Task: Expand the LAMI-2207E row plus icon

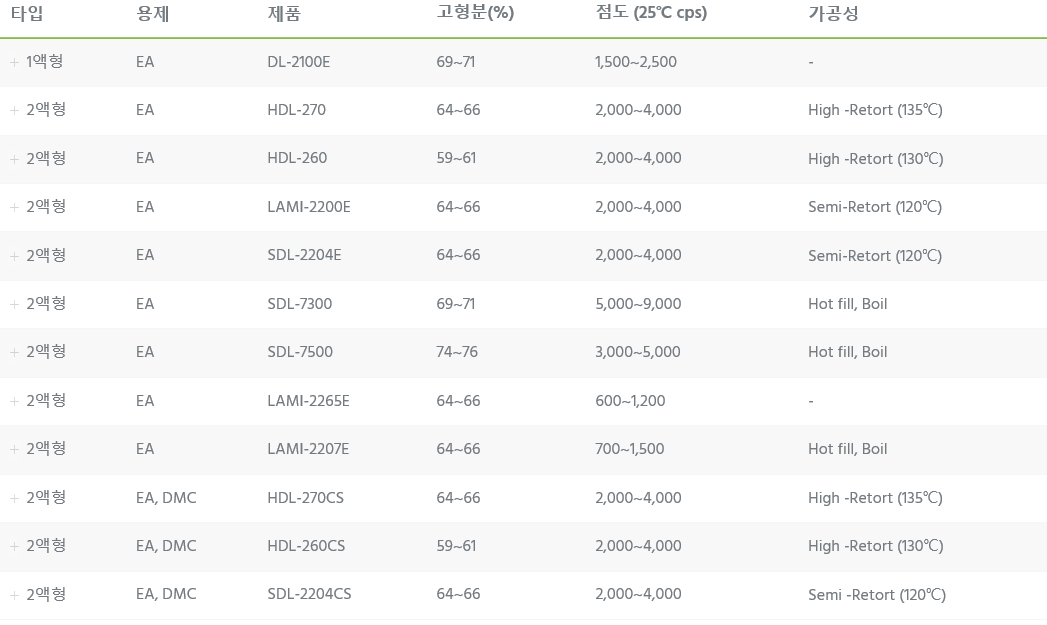Action: 14,449
